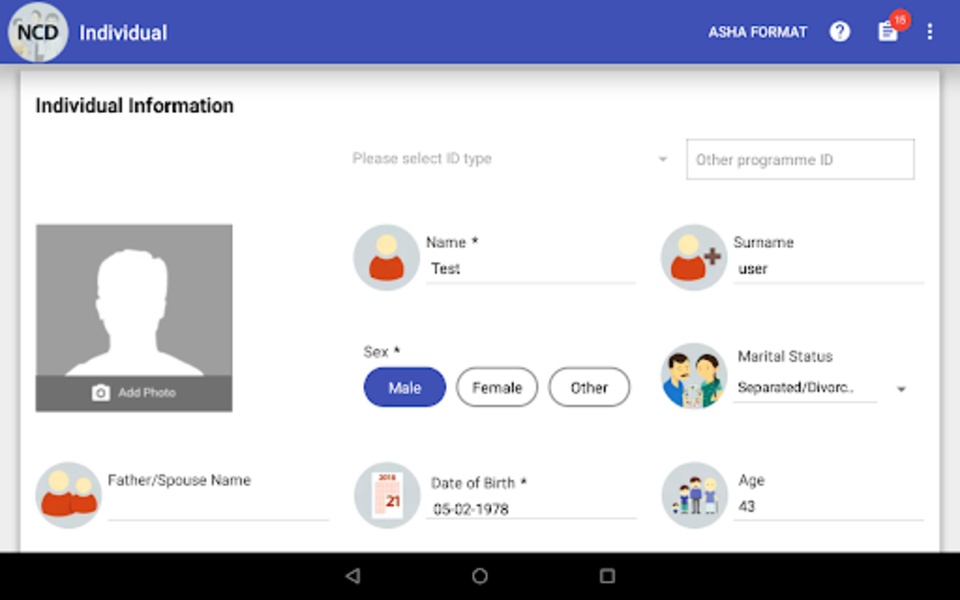
Task: Select Female sex option
Action: pos(497,387)
